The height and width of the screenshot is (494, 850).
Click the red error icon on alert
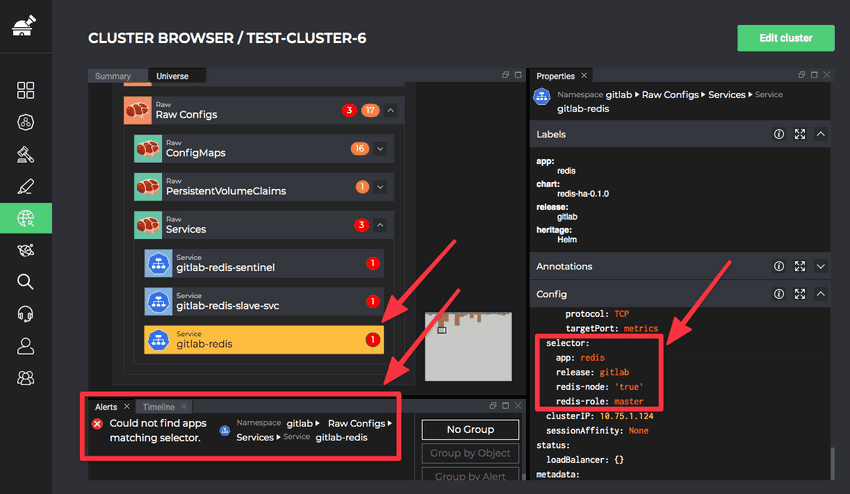point(97,424)
